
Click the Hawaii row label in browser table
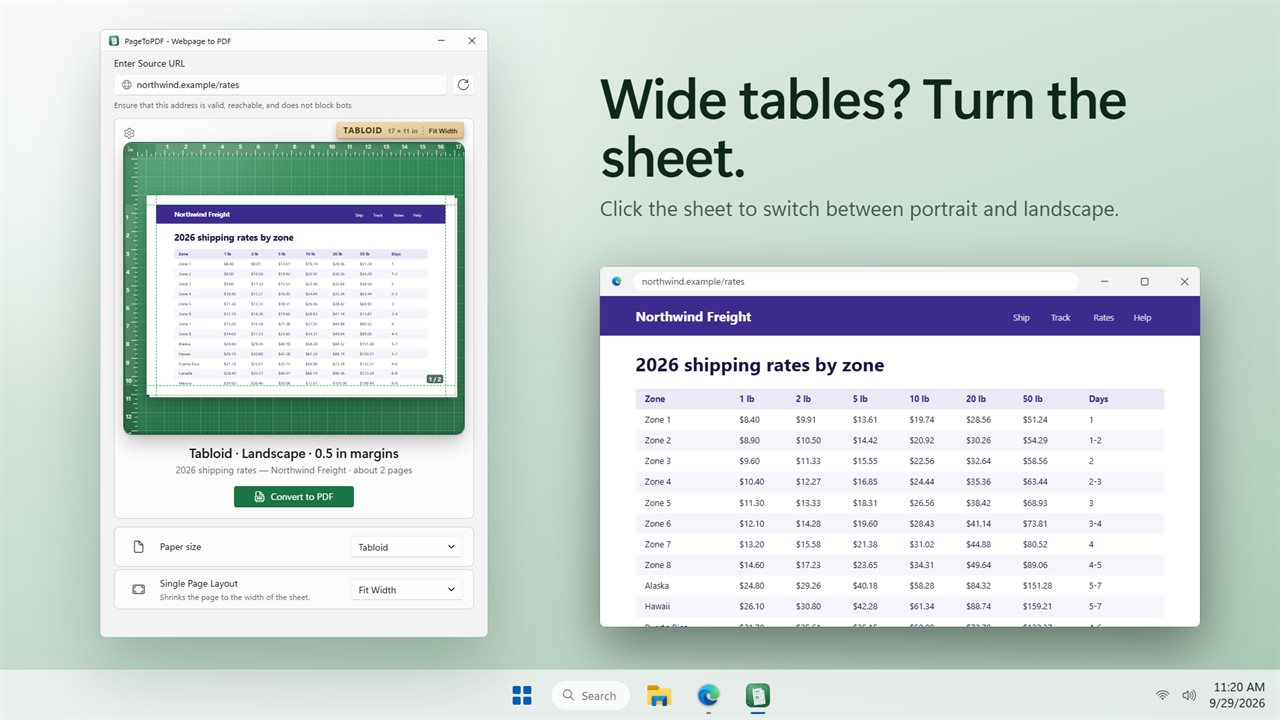coord(657,607)
